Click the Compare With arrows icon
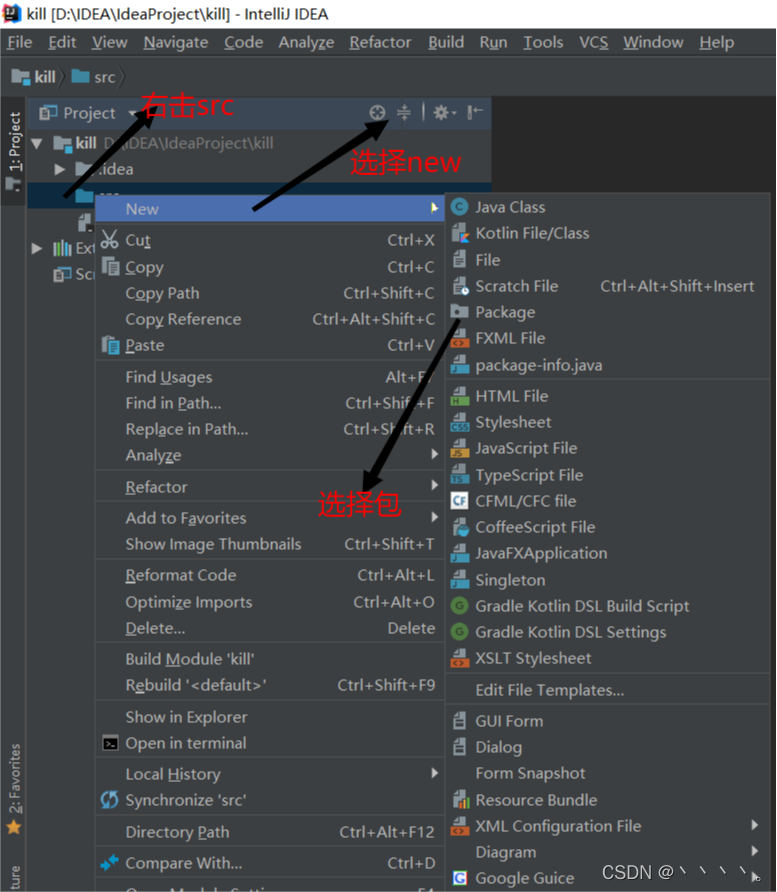777x892 pixels. click(109, 862)
